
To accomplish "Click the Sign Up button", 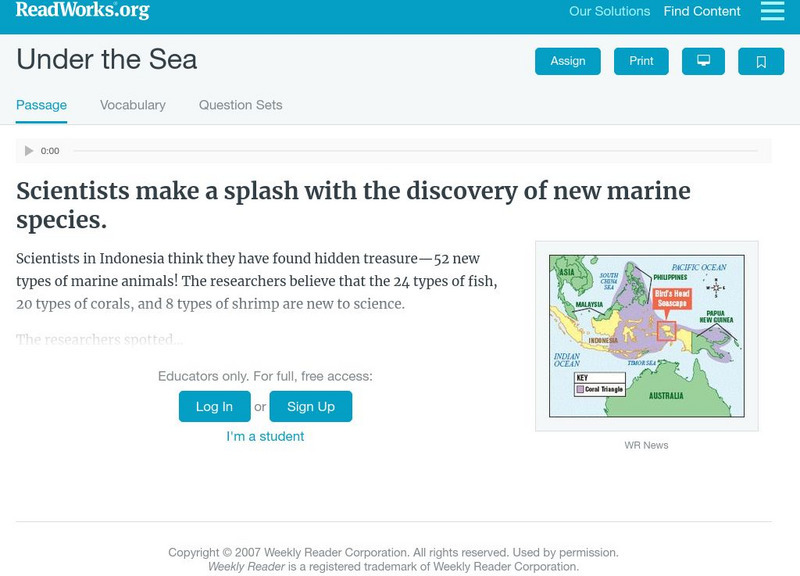I will pyautogui.click(x=310, y=406).
